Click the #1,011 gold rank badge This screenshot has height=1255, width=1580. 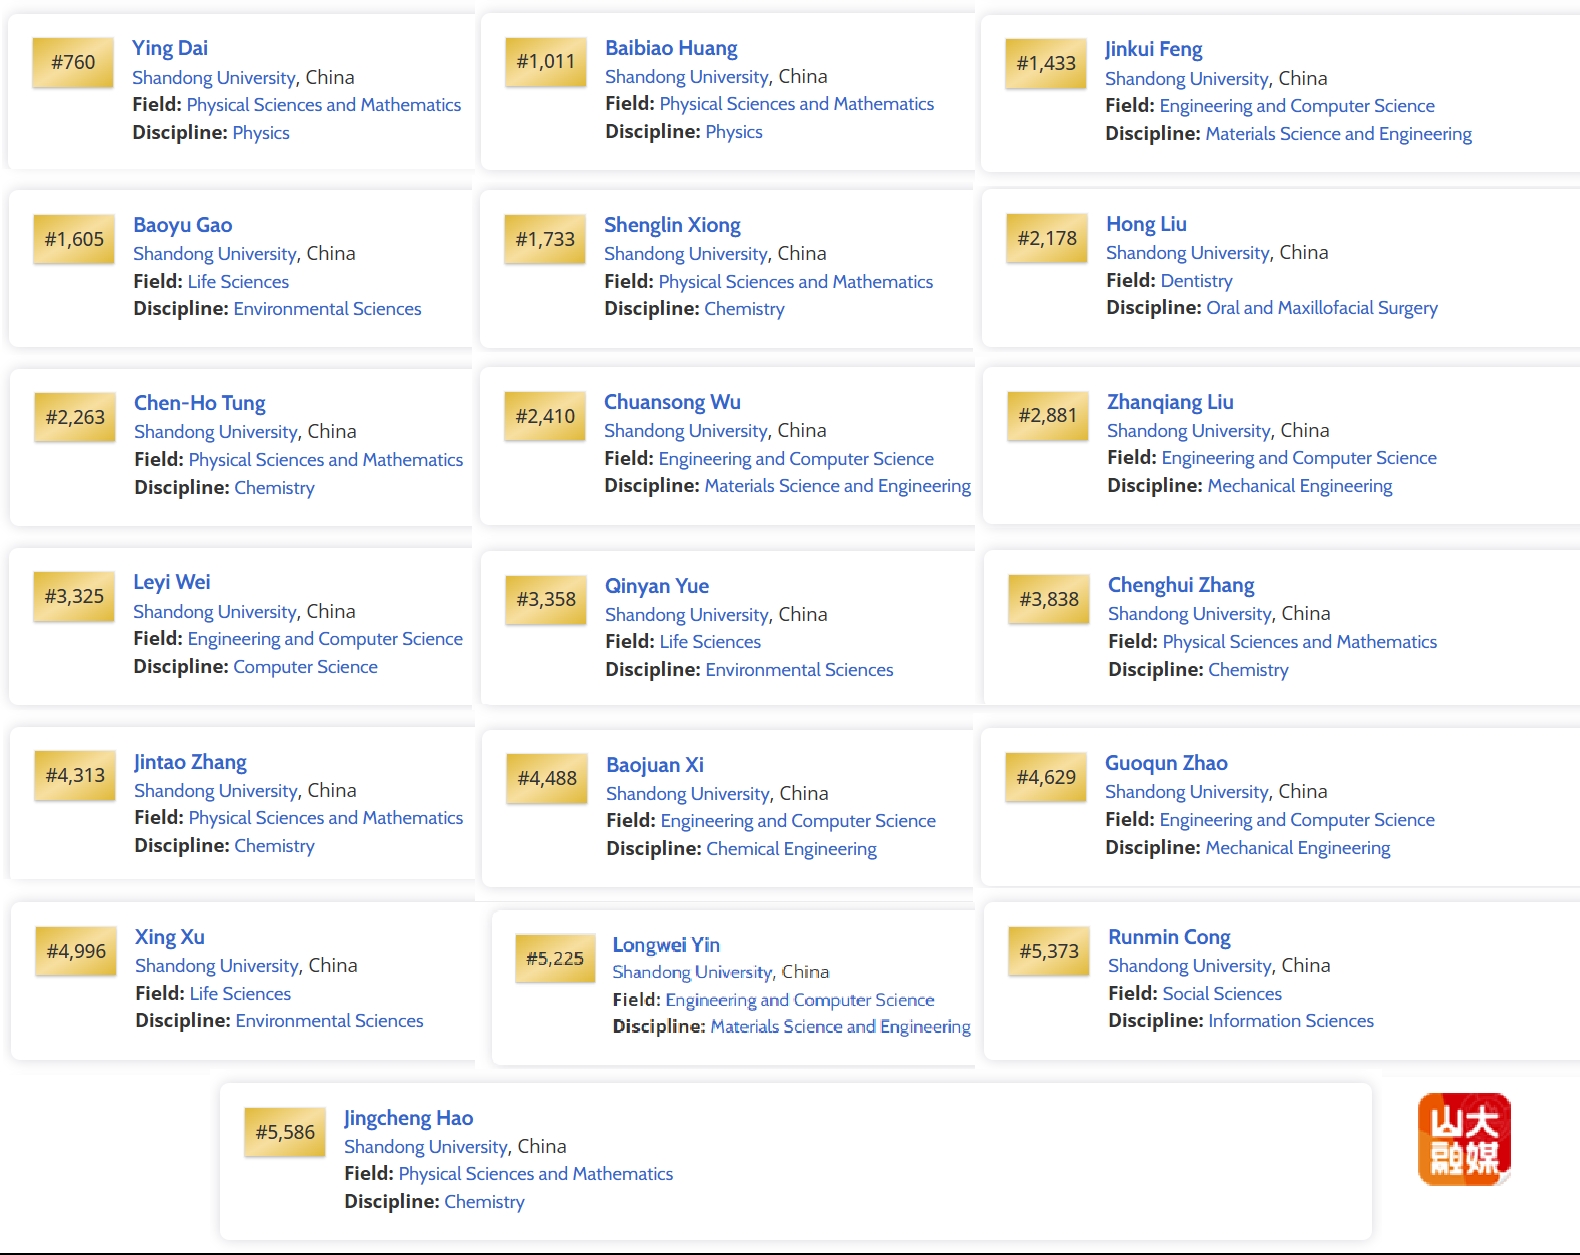tap(545, 62)
